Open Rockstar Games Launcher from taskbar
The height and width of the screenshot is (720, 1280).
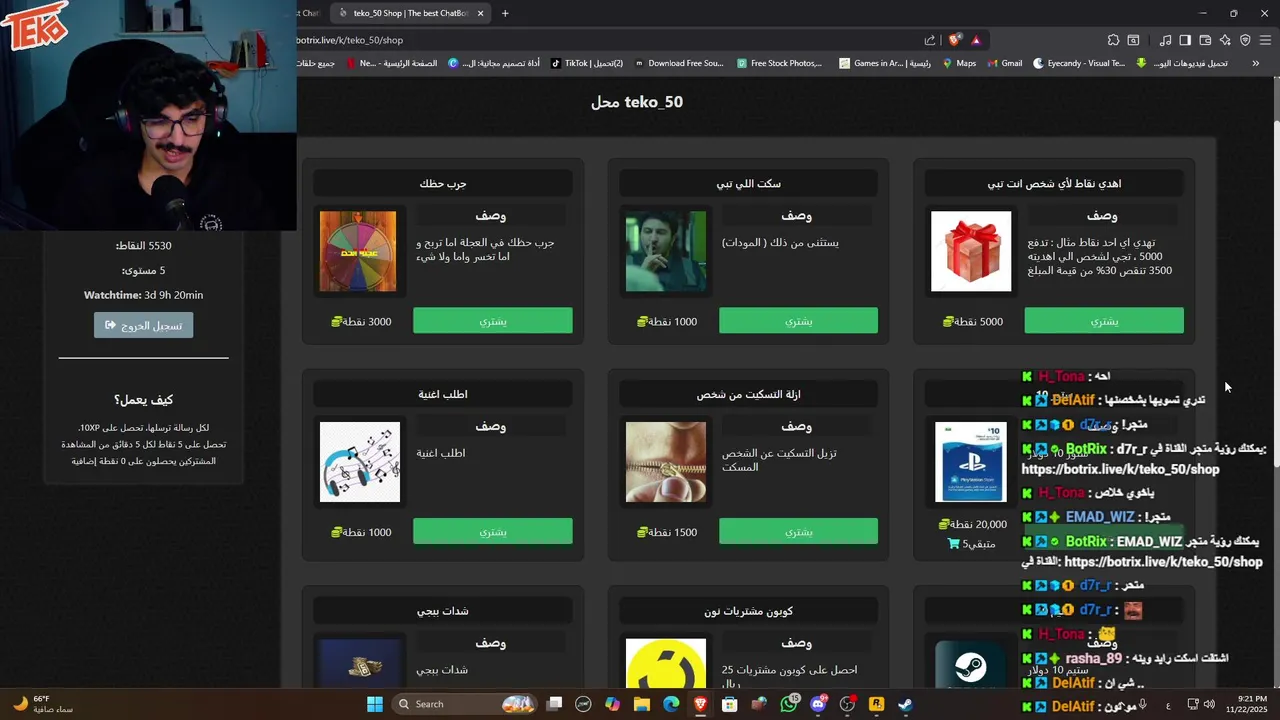pyautogui.click(x=877, y=704)
